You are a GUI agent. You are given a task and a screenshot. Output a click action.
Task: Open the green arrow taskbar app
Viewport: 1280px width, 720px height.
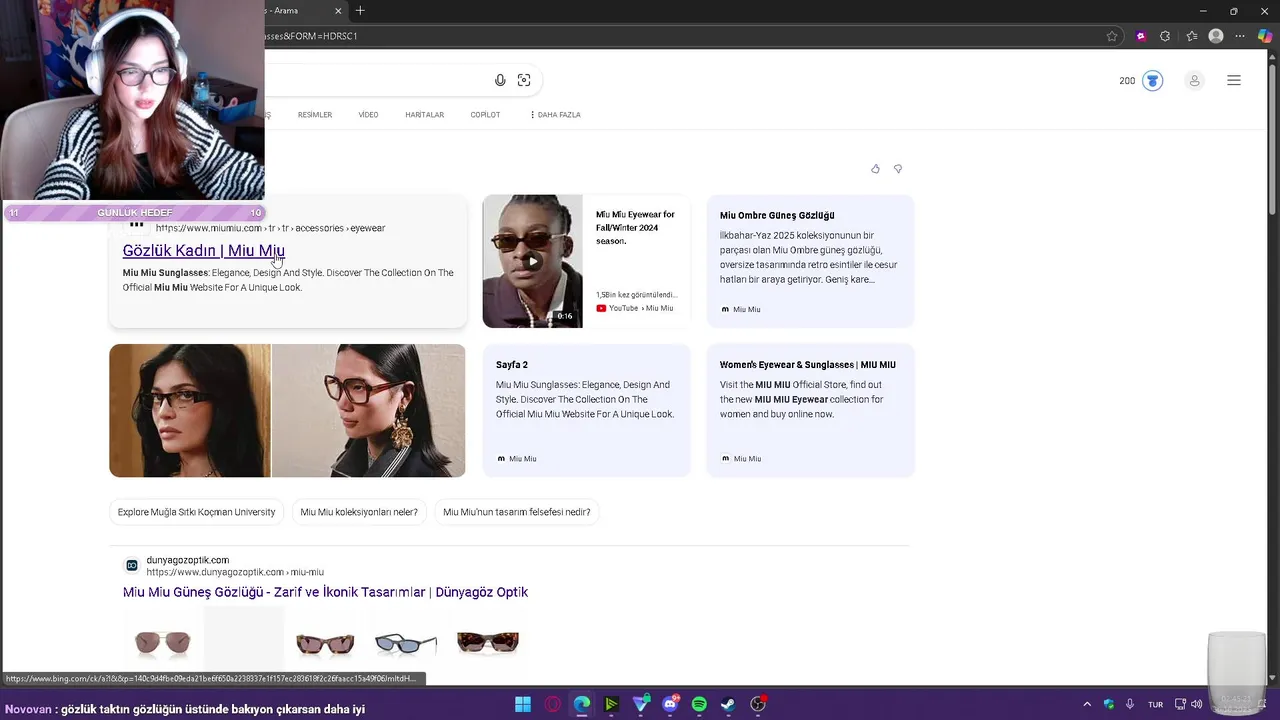[611, 704]
